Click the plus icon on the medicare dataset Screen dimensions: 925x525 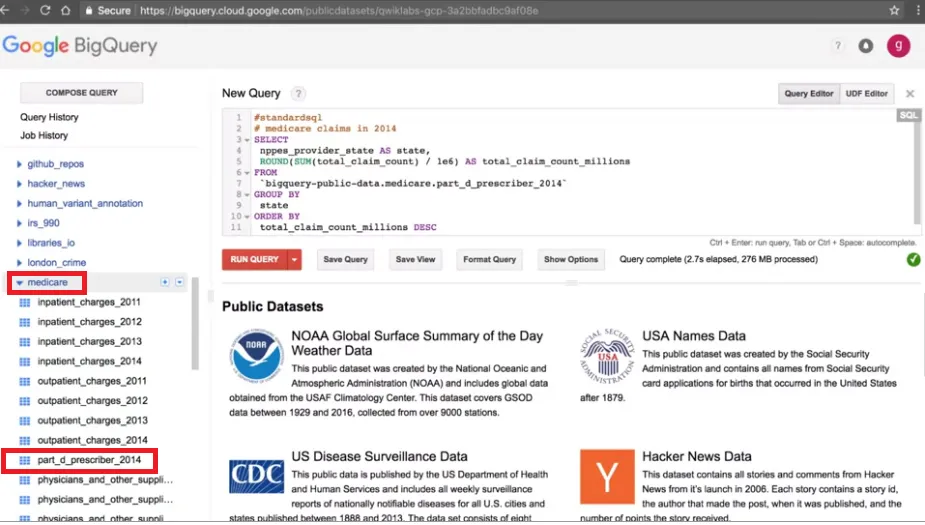(x=165, y=282)
